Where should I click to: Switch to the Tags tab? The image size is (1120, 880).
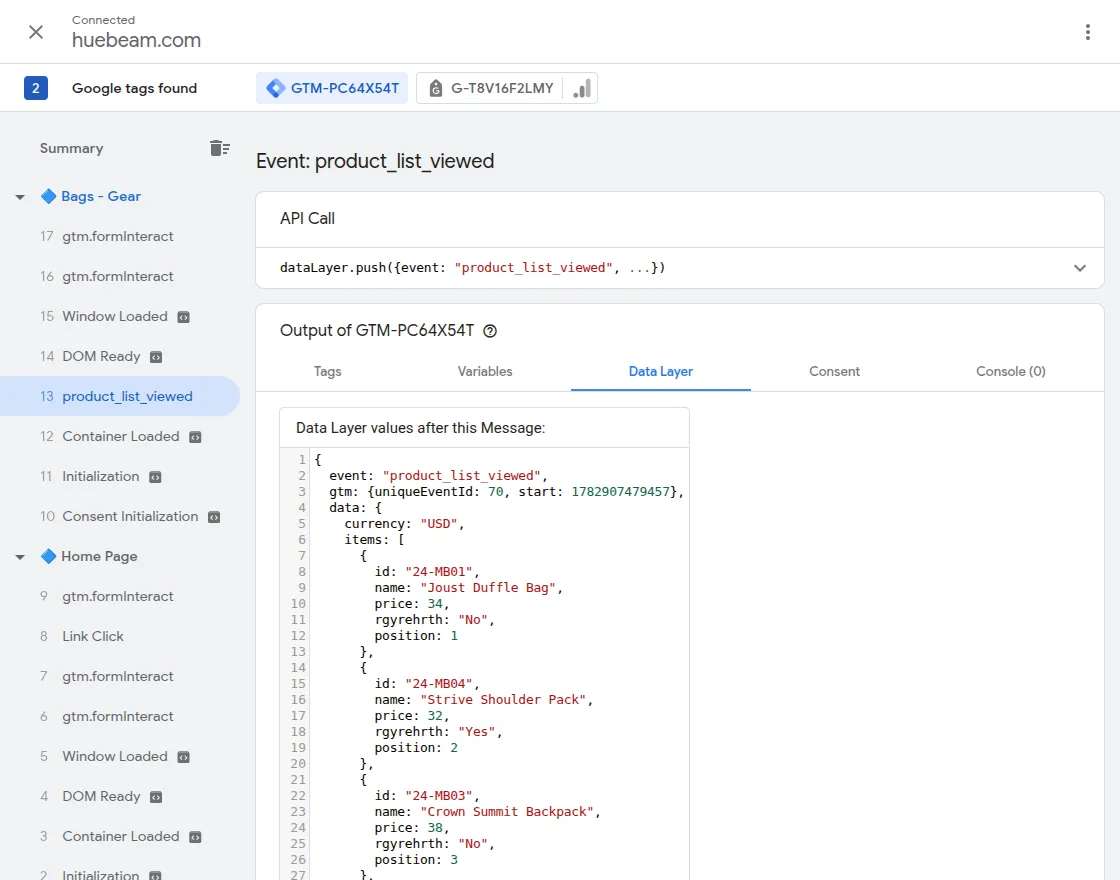327,371
